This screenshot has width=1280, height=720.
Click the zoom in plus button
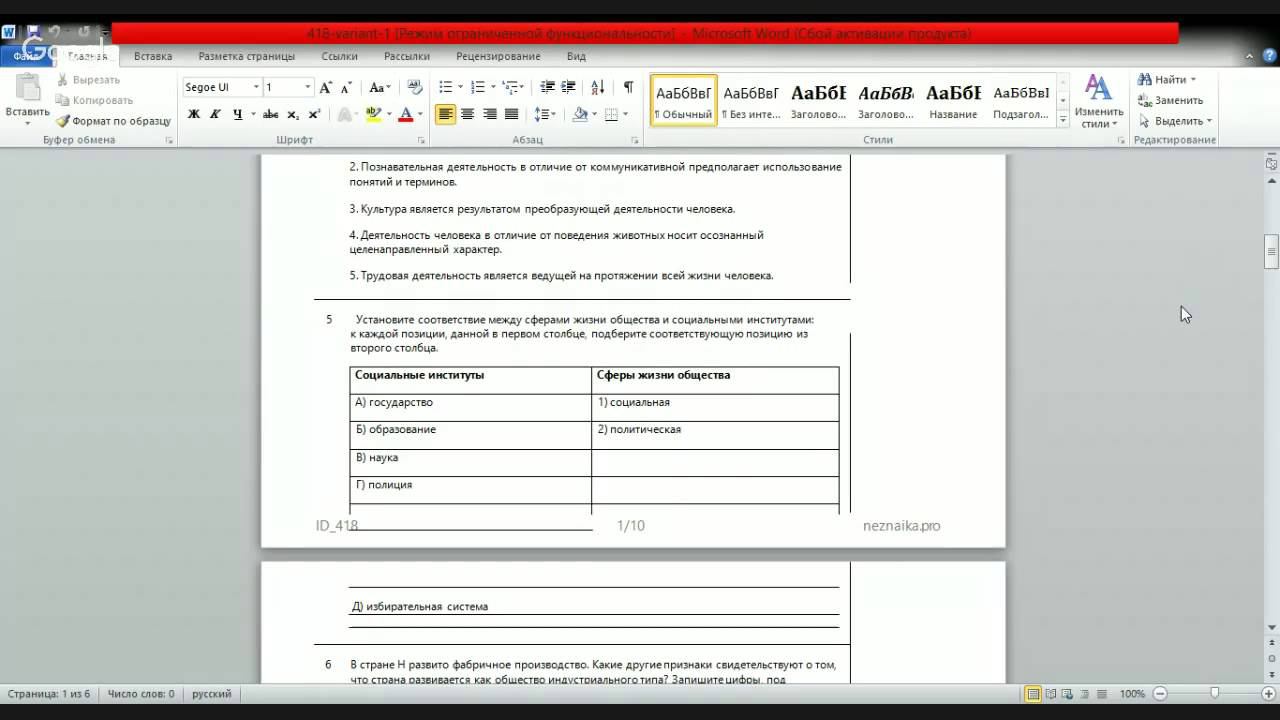tap(1268, 694)
